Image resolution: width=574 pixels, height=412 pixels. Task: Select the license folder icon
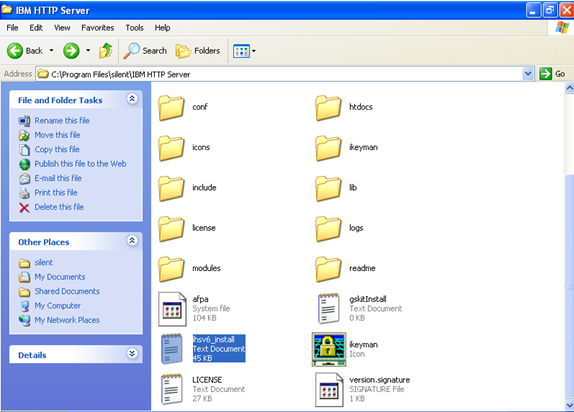tap(171, 229)
